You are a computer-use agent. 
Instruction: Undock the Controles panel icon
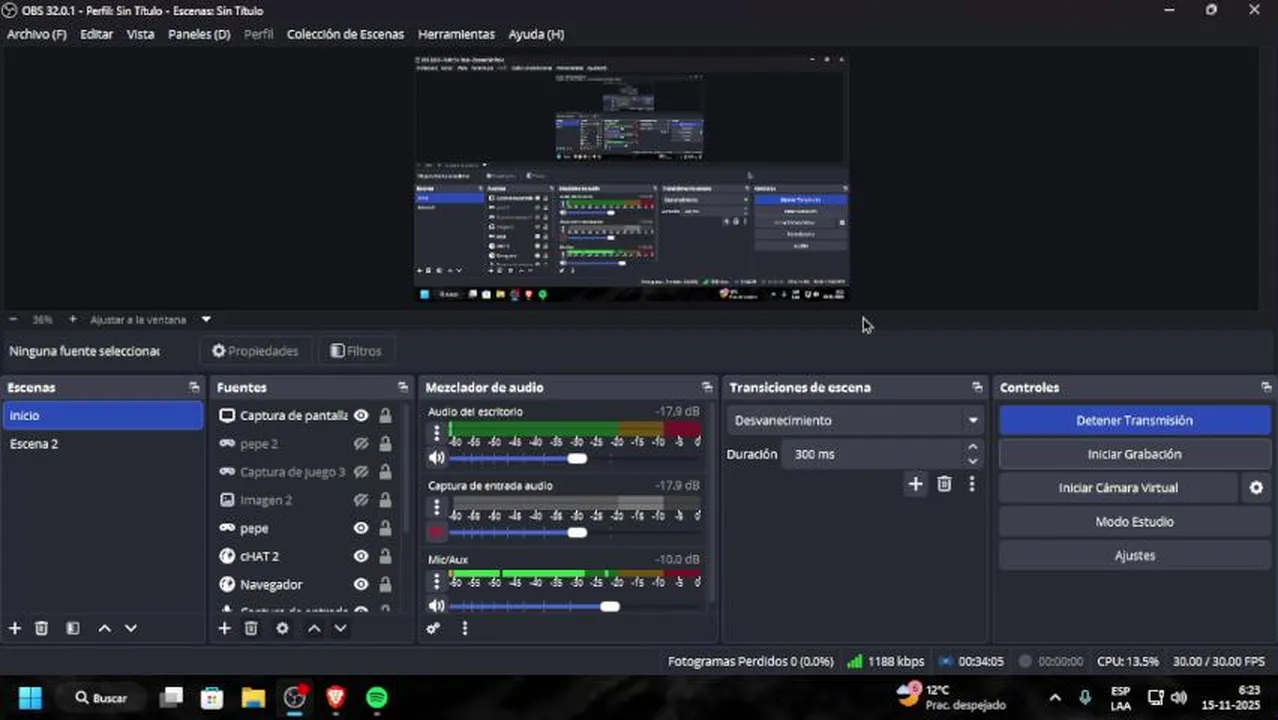coord(1266,387)
